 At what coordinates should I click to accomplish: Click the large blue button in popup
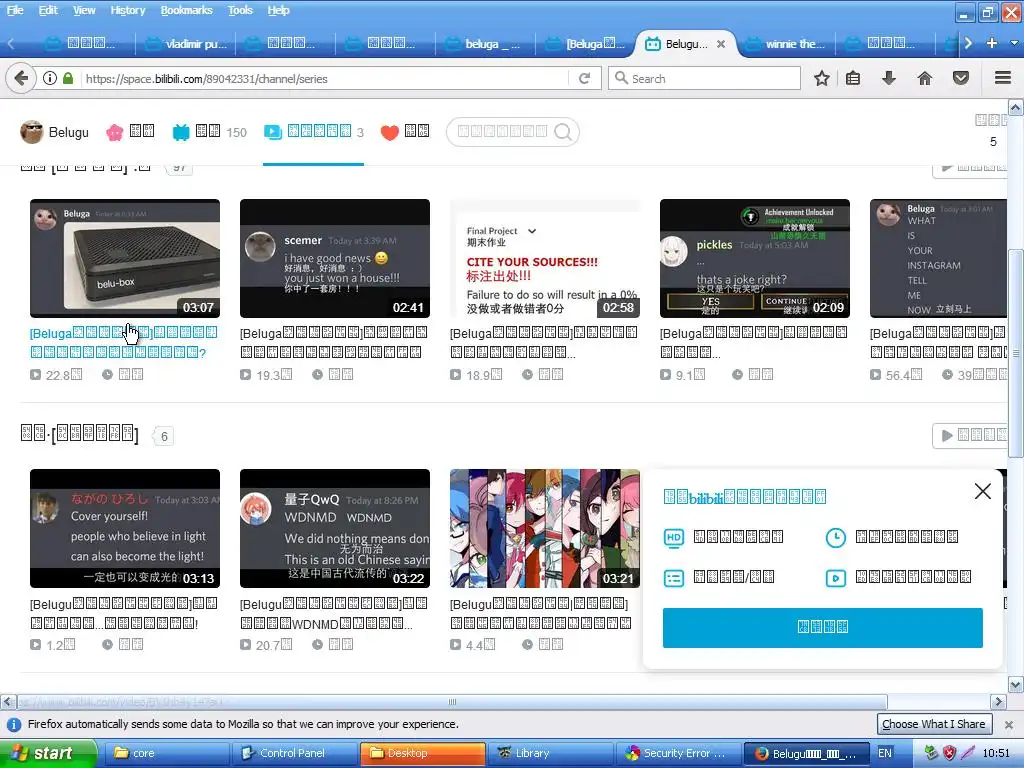coord(822,628)
